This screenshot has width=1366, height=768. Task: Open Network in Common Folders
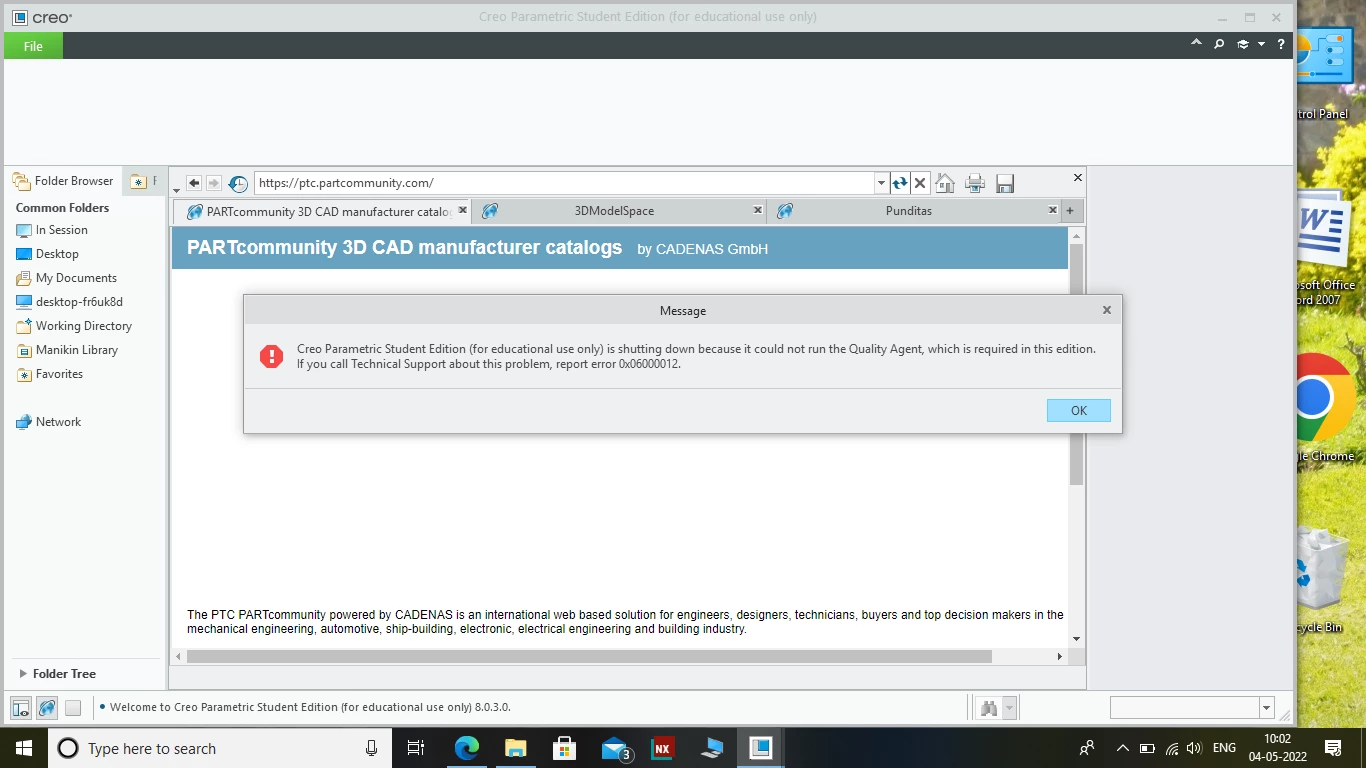point(48,422)
